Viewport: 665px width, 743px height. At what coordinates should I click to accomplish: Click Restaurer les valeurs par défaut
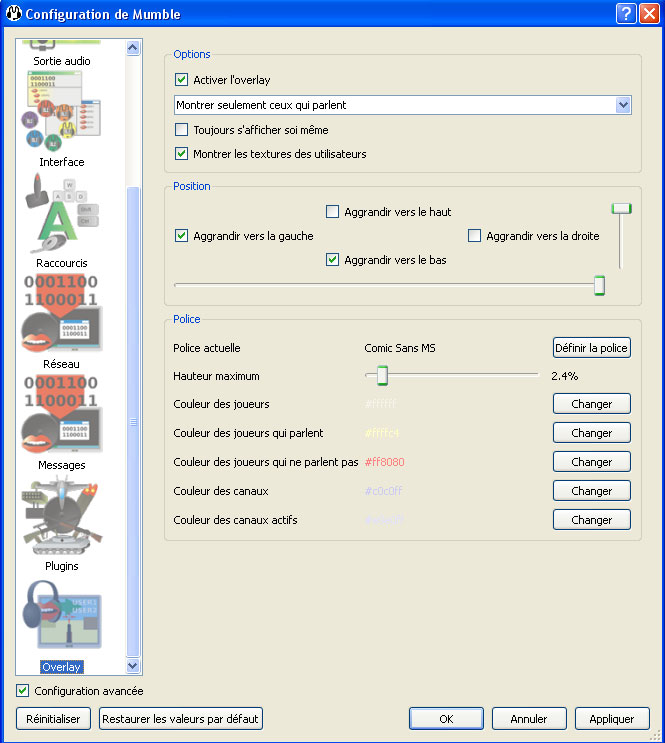click(181, 719)
